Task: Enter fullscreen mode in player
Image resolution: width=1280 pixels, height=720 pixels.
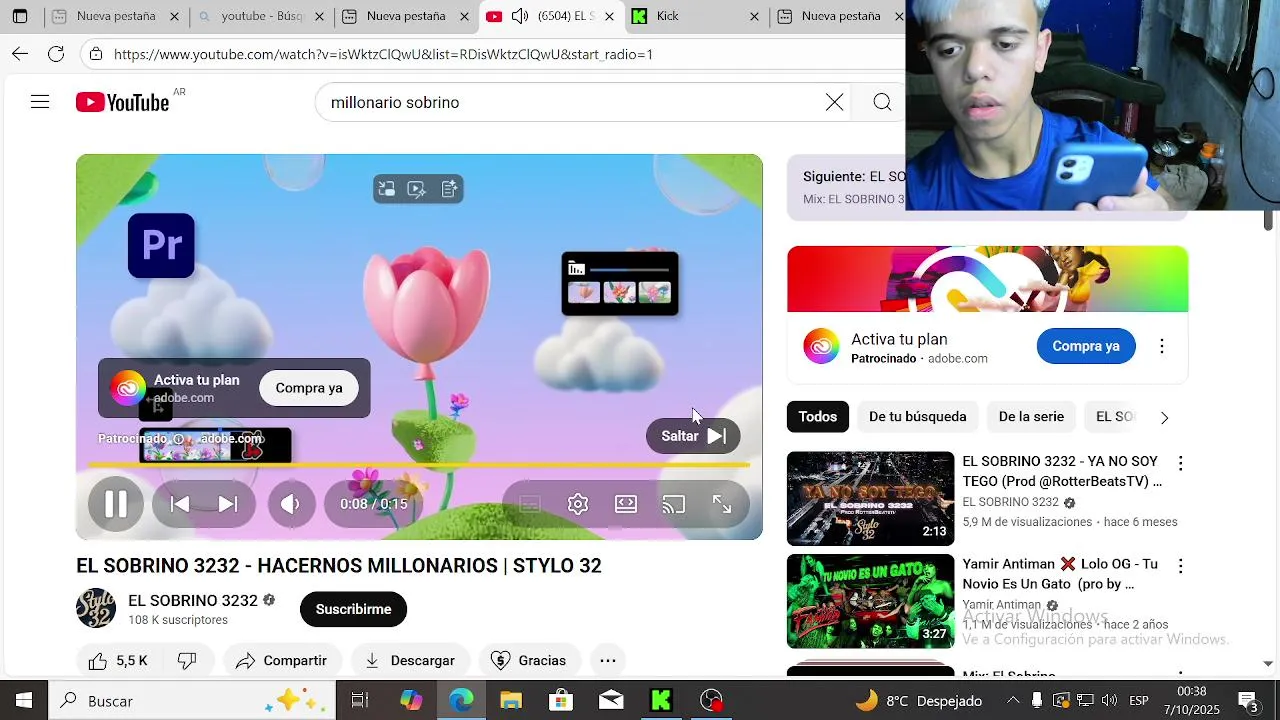Action: [x=722, y=504]
